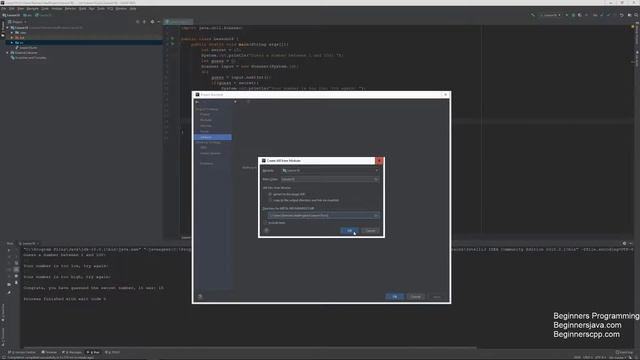Click back arrow in Project Structure dialog
Screen dimensions: 640x360
click(198, 102)
